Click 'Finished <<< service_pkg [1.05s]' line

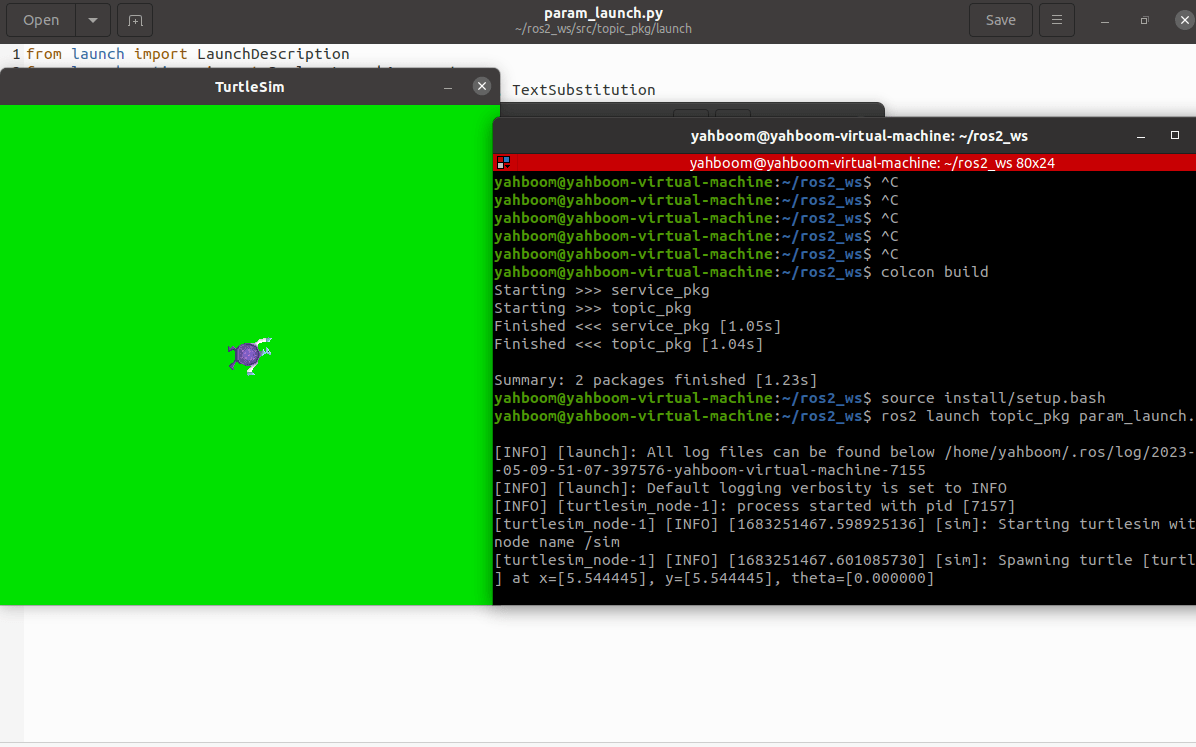[638, 327]
